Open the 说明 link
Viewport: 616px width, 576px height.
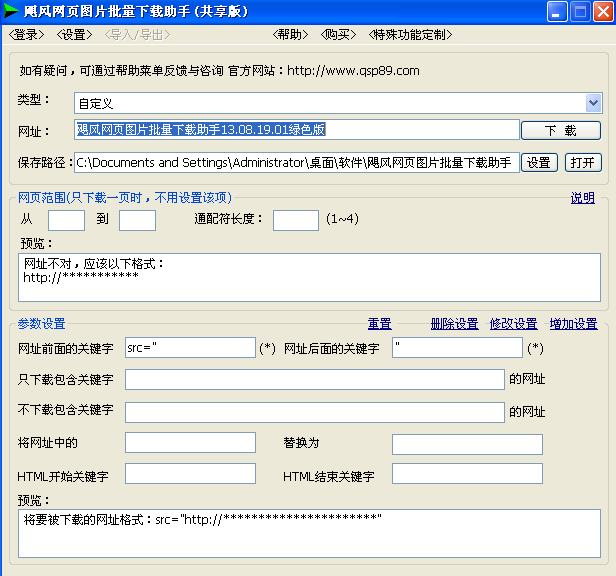click(x=582, y=198)
